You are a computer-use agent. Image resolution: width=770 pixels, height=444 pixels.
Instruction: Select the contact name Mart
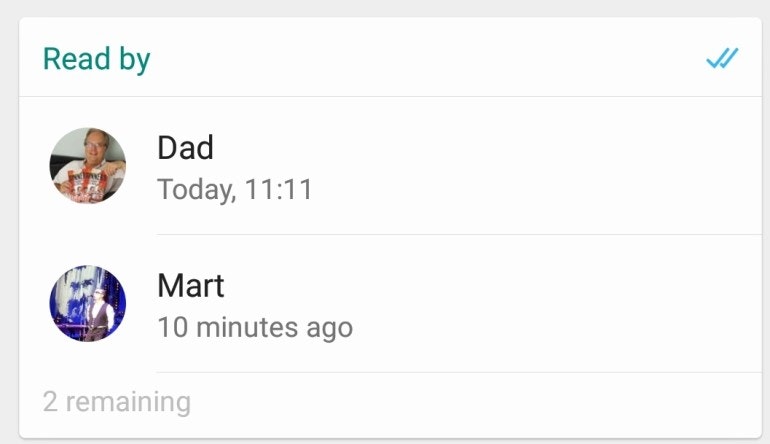click(190, 286)
